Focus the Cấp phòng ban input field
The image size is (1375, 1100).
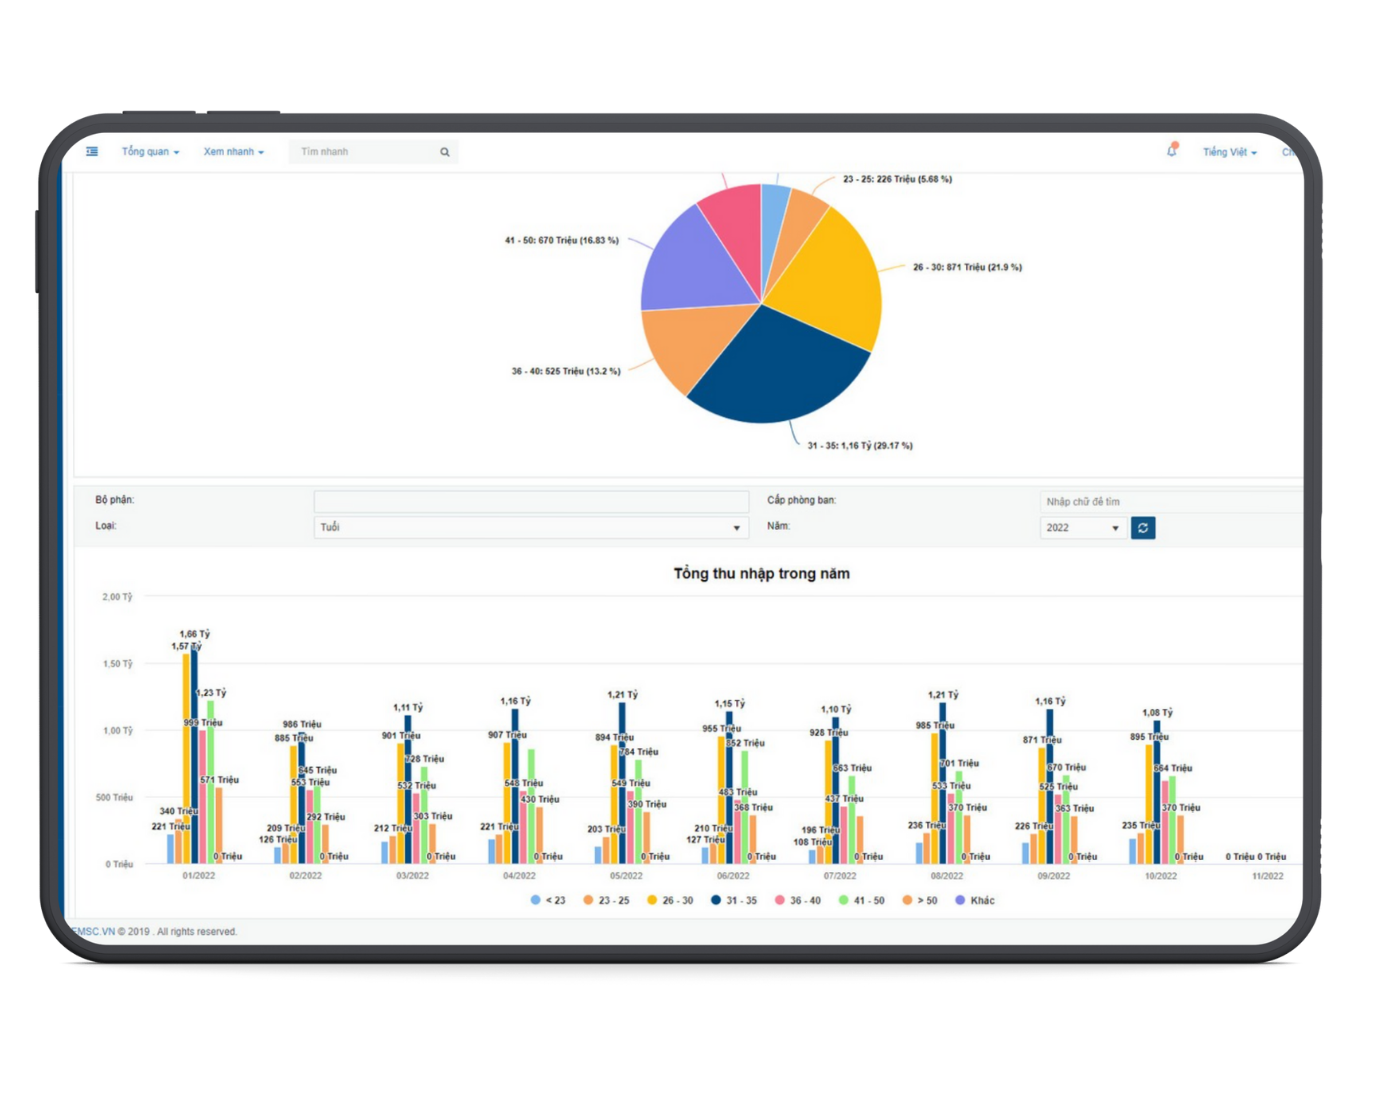pyautogui.click(x=1170, y=502)
